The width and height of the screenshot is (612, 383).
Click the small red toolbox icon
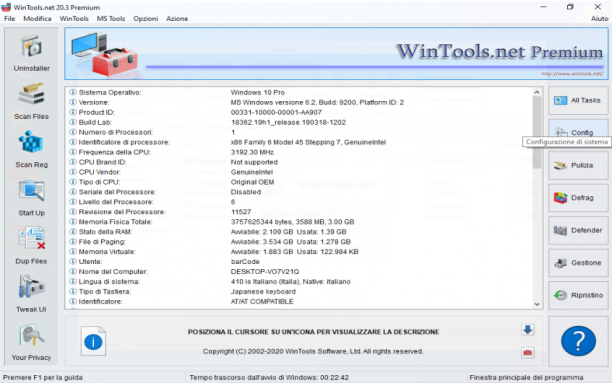click(528, 353)
